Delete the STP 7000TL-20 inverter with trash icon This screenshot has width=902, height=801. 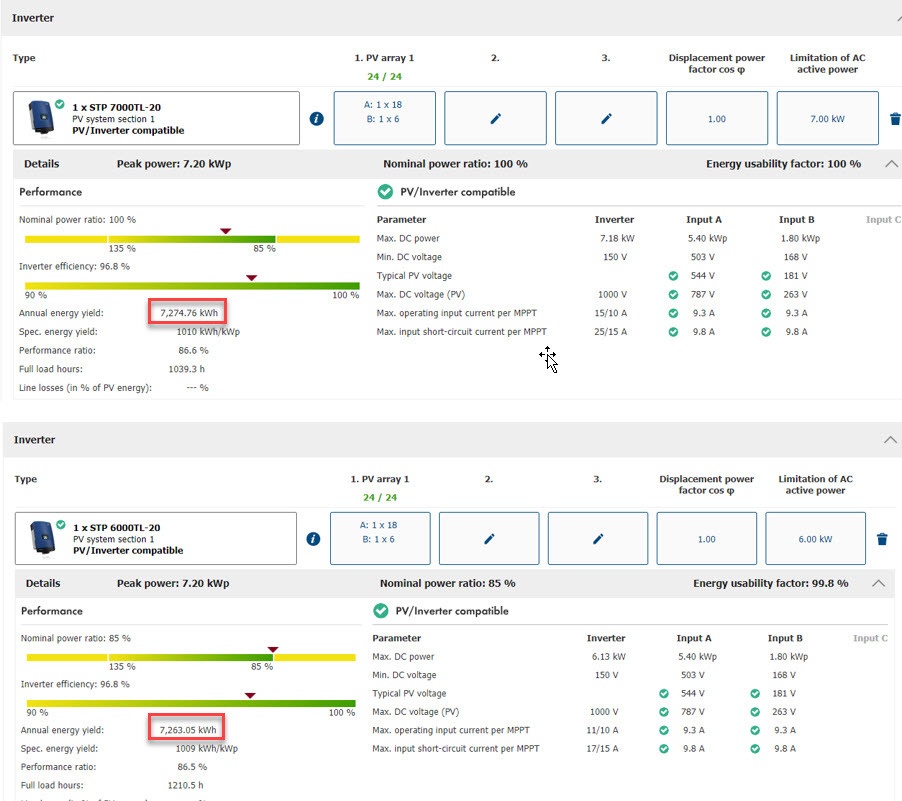point(894,119)
